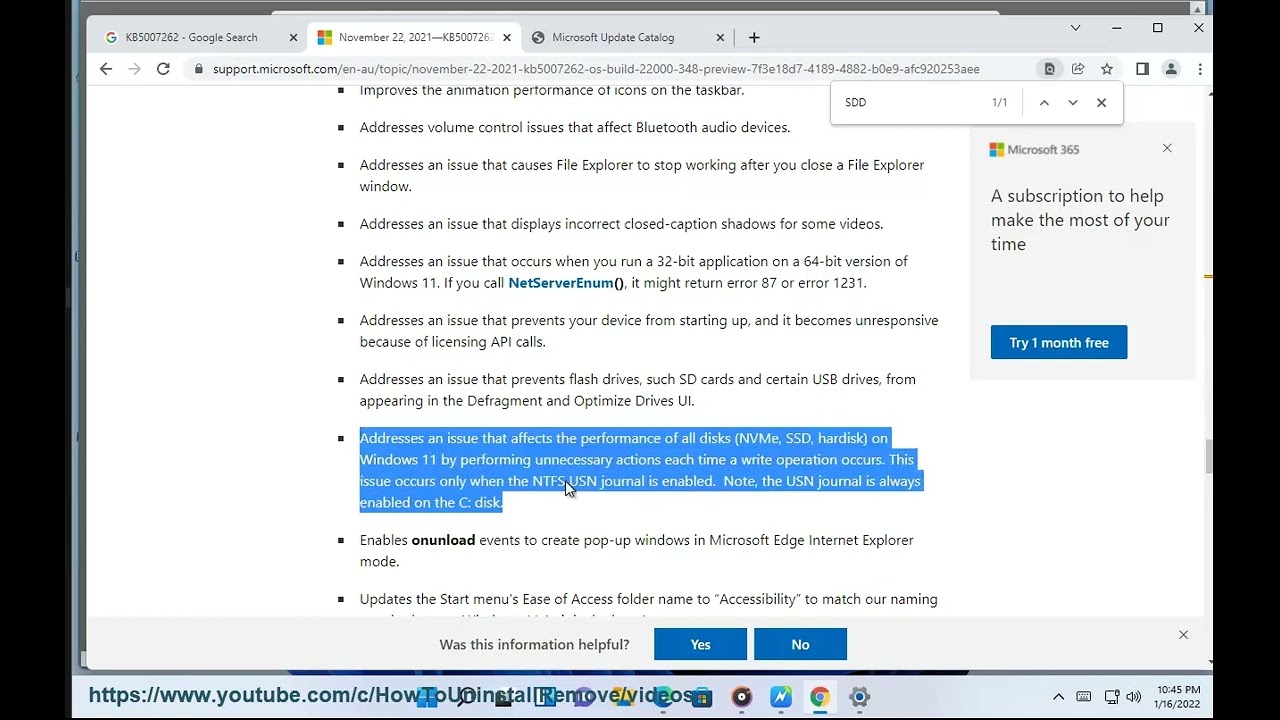Open the Chrome three-dot menu
Viewport: 1280px width, 720px height.
click(1199, 69)
